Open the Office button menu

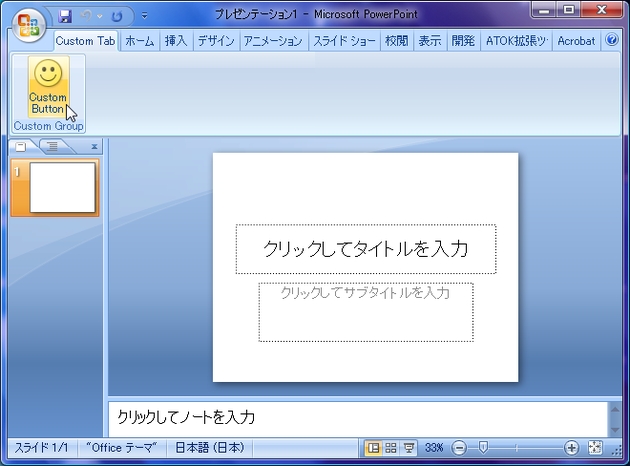coord(28,25)
